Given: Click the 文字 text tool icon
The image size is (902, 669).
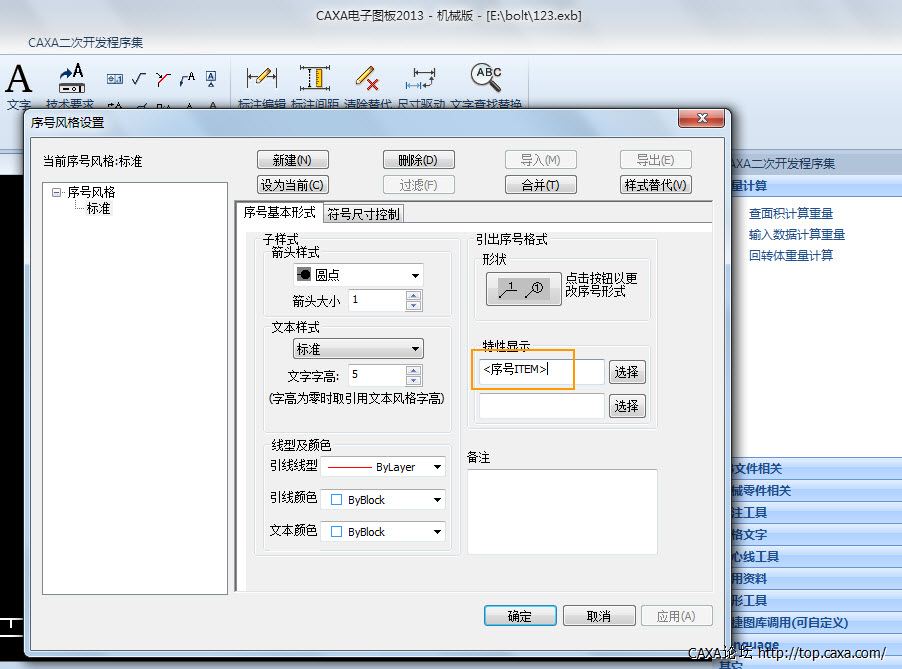Looking at the screenshot, I should click(x=18, y=82).
